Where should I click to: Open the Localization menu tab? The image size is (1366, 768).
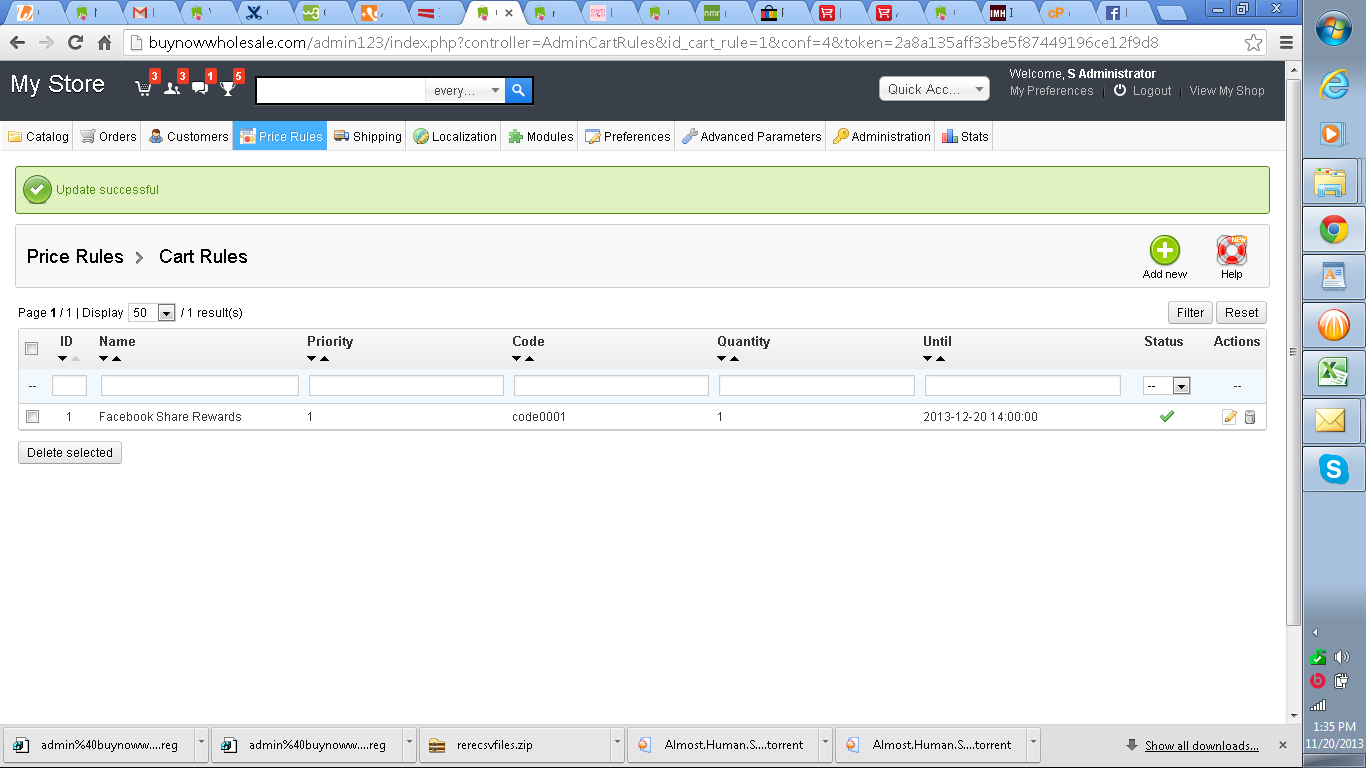(454, 136)
